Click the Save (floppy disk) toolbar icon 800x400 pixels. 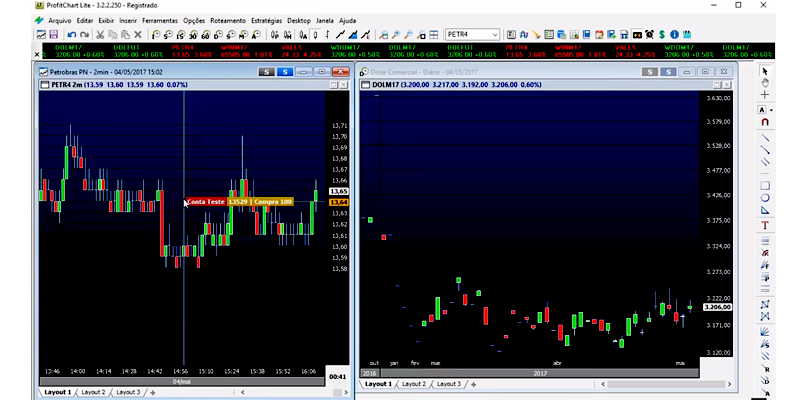pyautogui.click(x=54, y=35)
